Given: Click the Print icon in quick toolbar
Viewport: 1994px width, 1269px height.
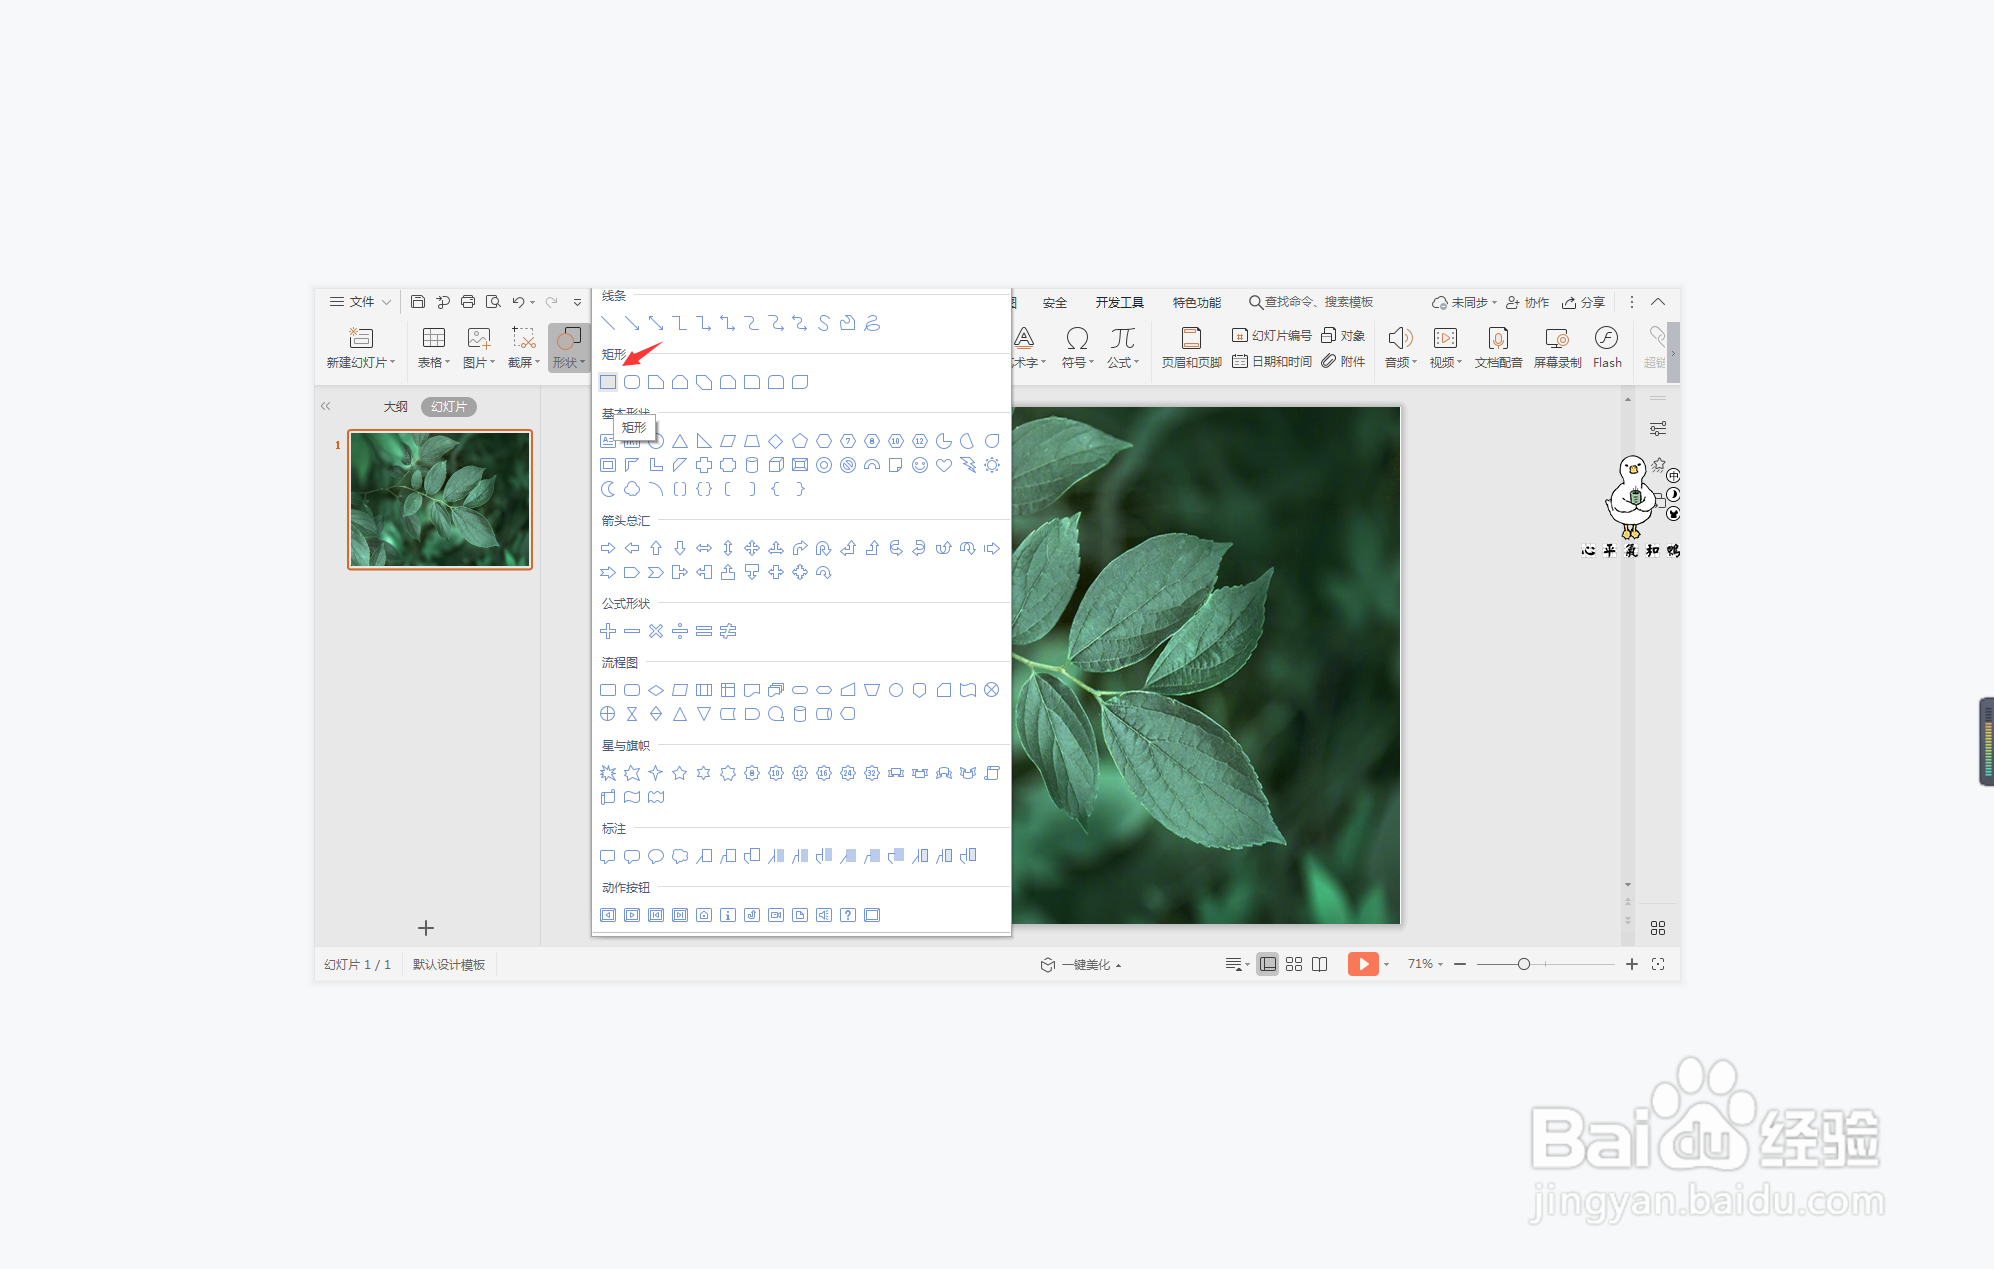Looking at the screenshot, I should click(468, 302).
